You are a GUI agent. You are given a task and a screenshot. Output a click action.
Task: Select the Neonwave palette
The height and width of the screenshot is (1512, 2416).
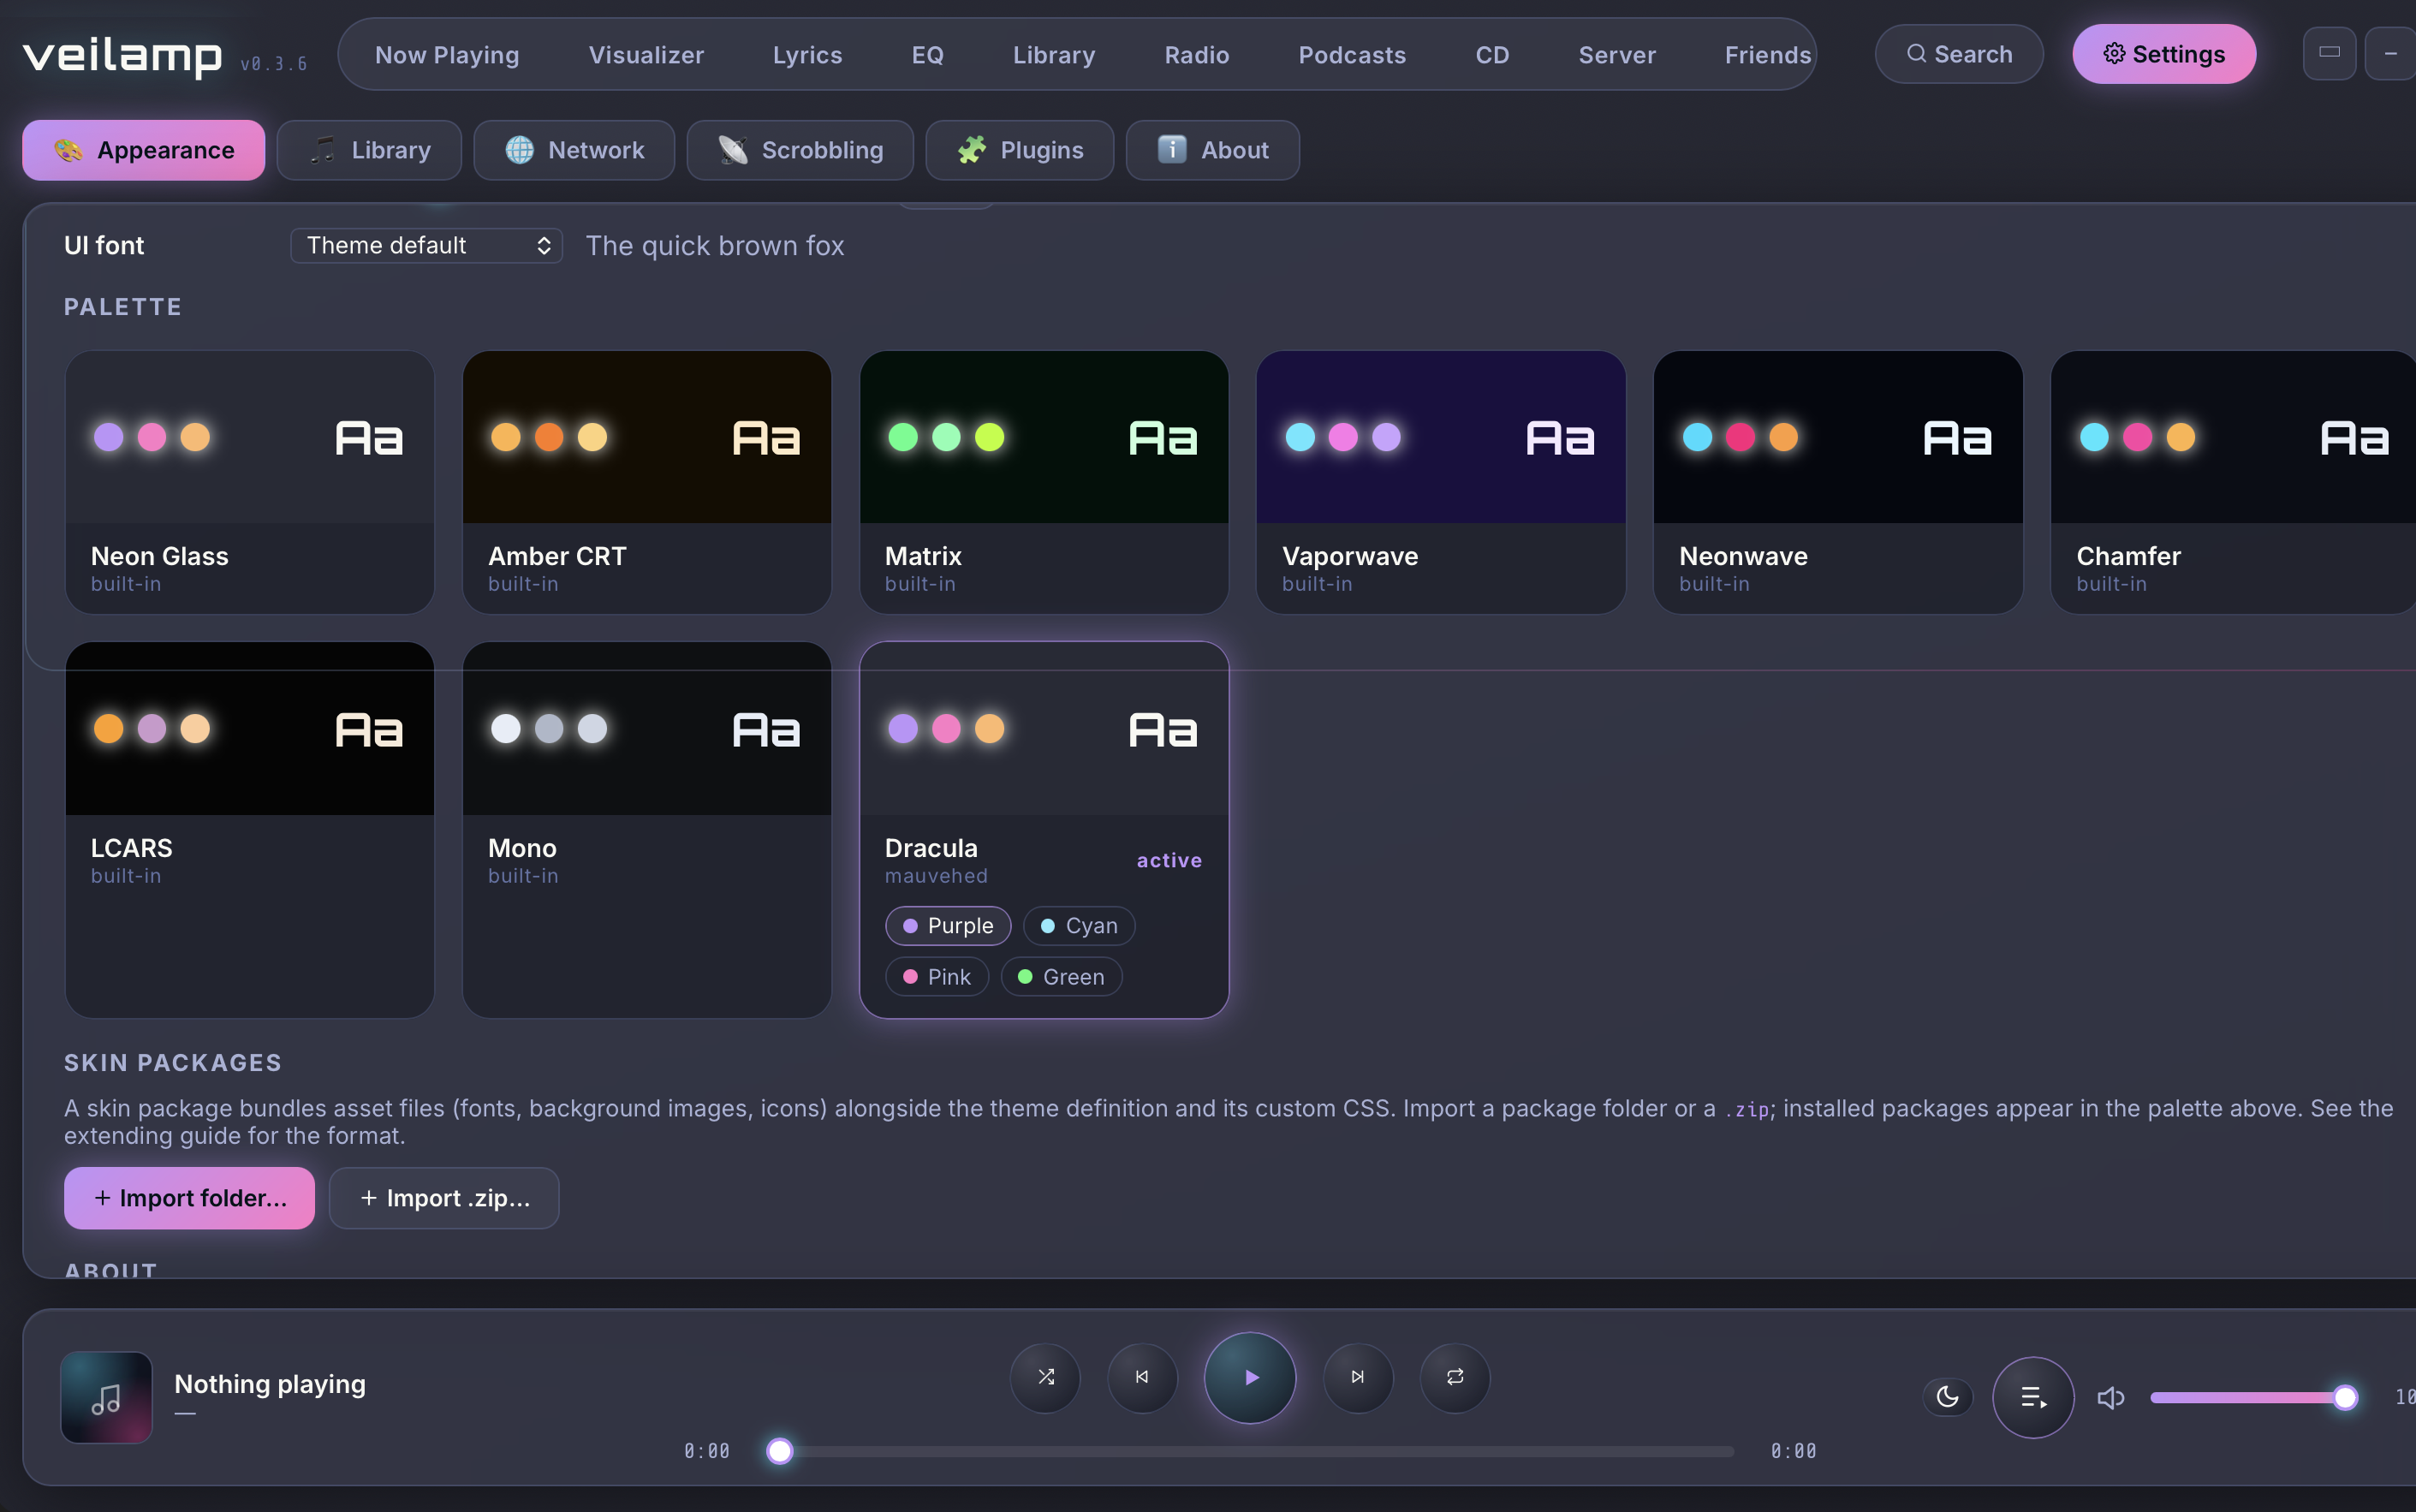1838,482
